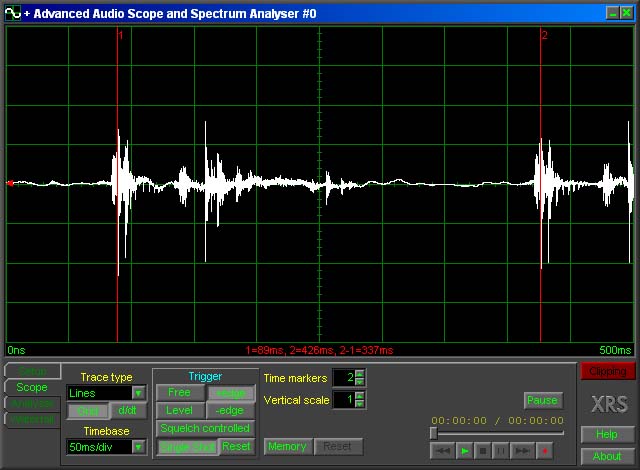The width and height of the screenshot is (640, 470).
Task: Open the About button
Action: tap(607, 456)
